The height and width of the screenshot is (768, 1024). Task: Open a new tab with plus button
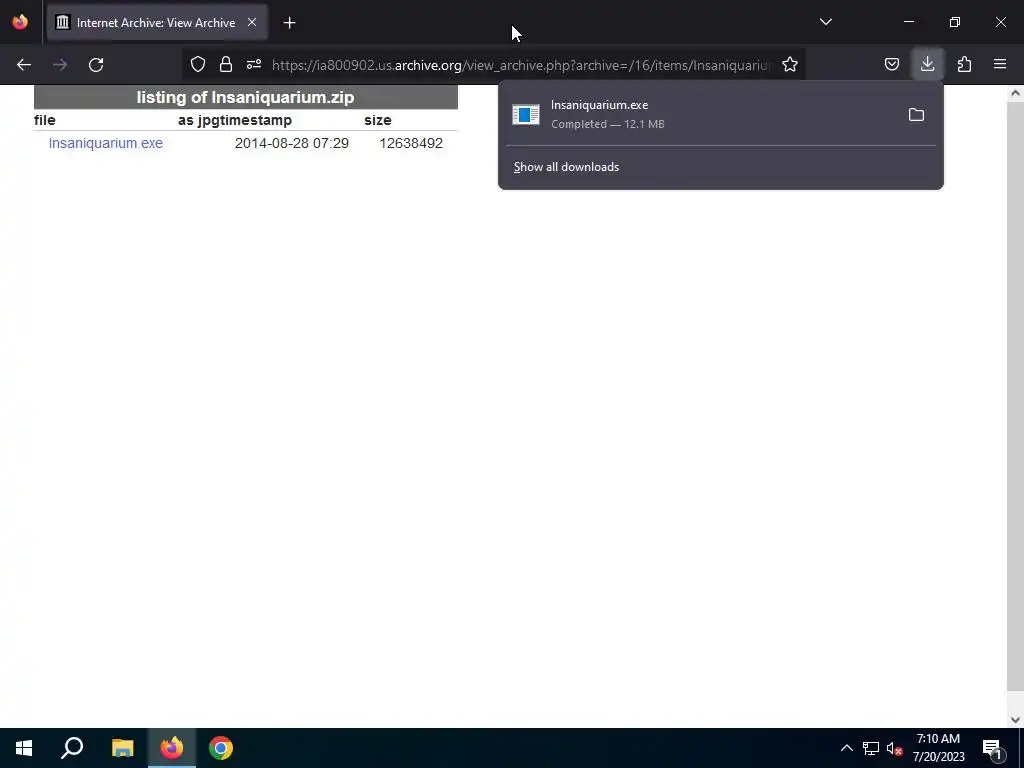click(289, 23)
